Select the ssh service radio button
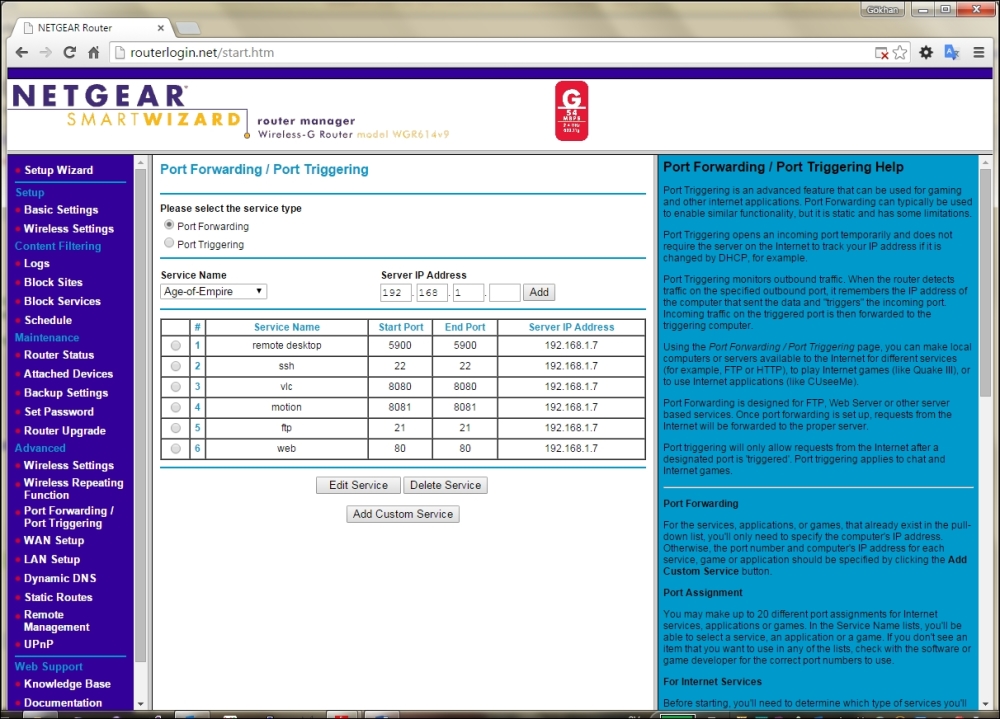 pyautogui.click(x=175, y=366)
